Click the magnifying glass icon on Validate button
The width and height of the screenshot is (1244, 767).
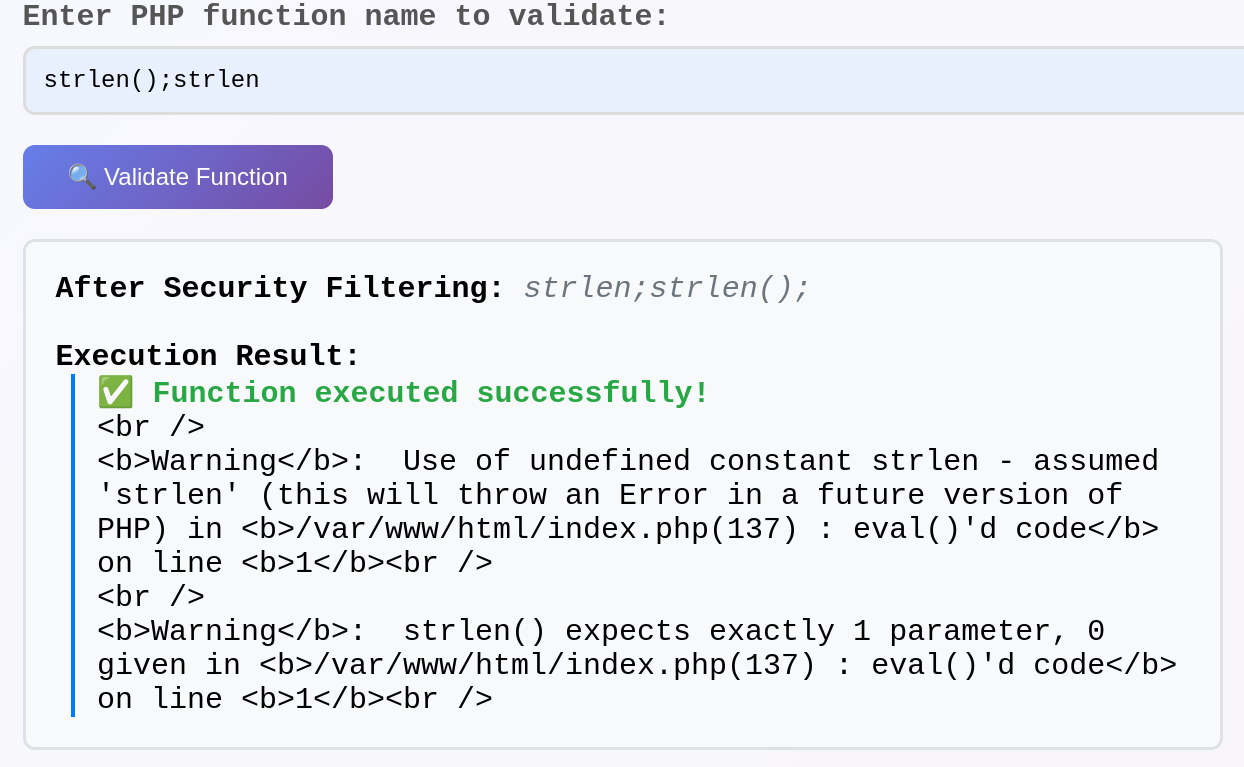coord(81,177)
